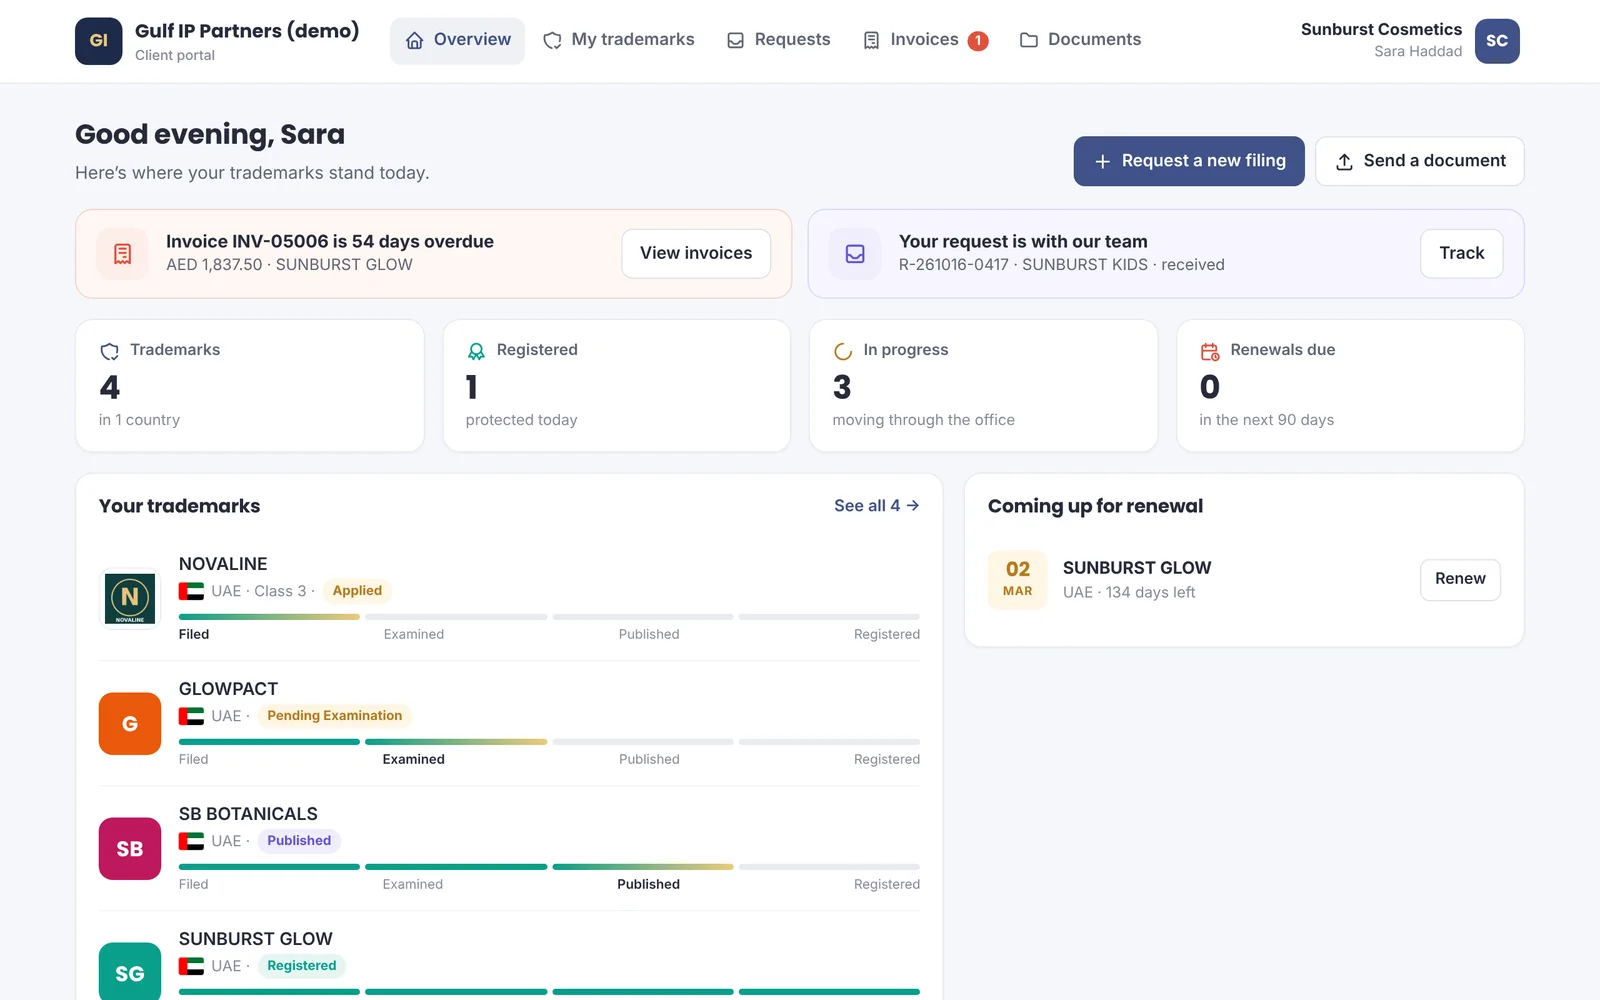Click the SUNBURST GLOW SG avatar
Viewport: 1600px width, 1000px height.
[130, 971]
